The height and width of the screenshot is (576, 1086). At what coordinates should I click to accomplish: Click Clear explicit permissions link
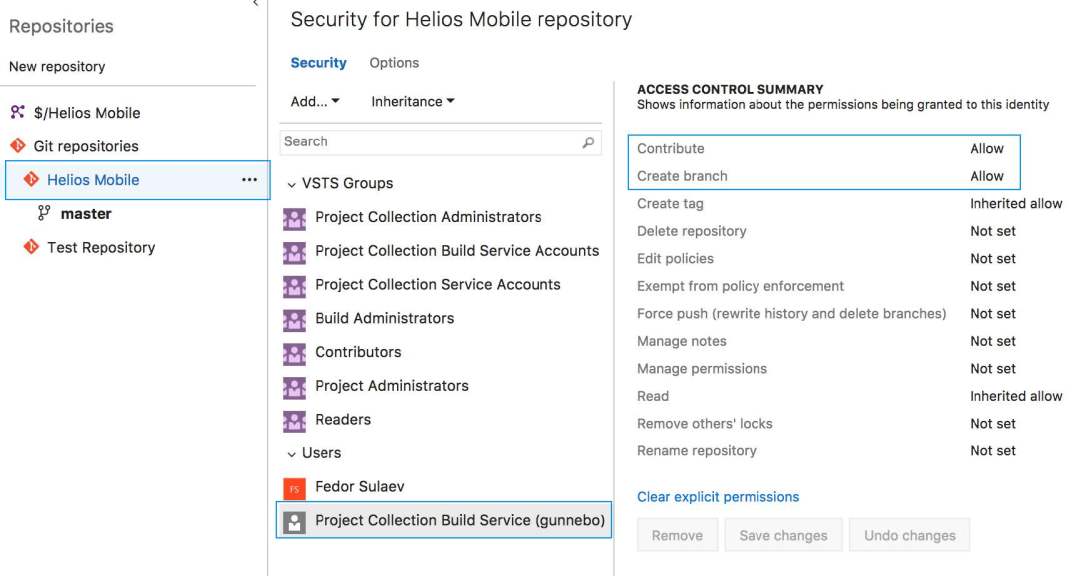tap(718, 496)
